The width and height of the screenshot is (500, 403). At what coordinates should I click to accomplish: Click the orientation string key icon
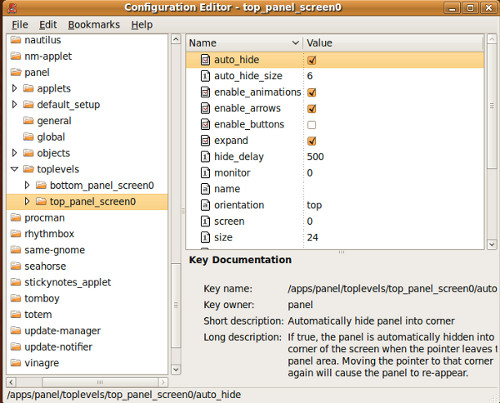205,205
